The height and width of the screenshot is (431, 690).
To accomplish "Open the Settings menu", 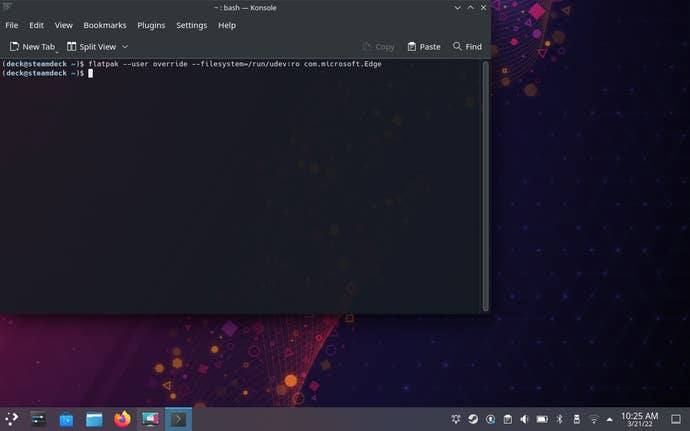I will tap(191, 25).
